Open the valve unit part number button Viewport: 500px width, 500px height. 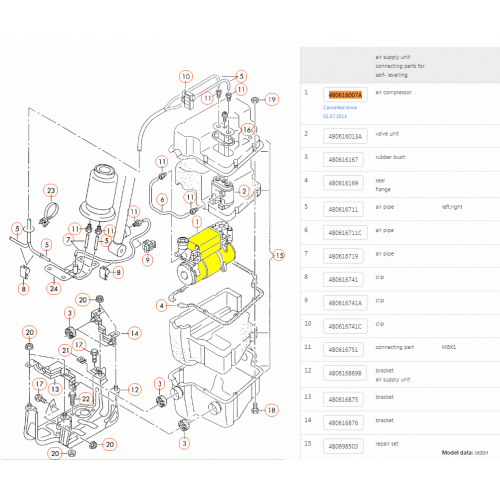[345, 136]
